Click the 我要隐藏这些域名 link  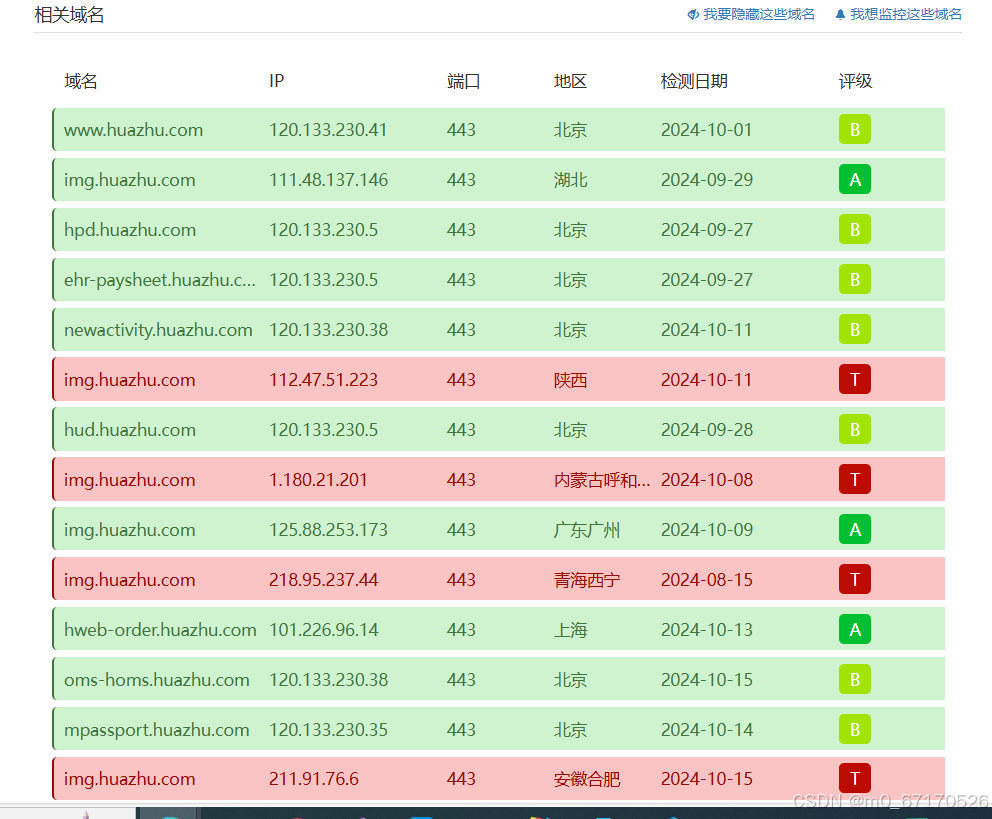tap(759, 15)
